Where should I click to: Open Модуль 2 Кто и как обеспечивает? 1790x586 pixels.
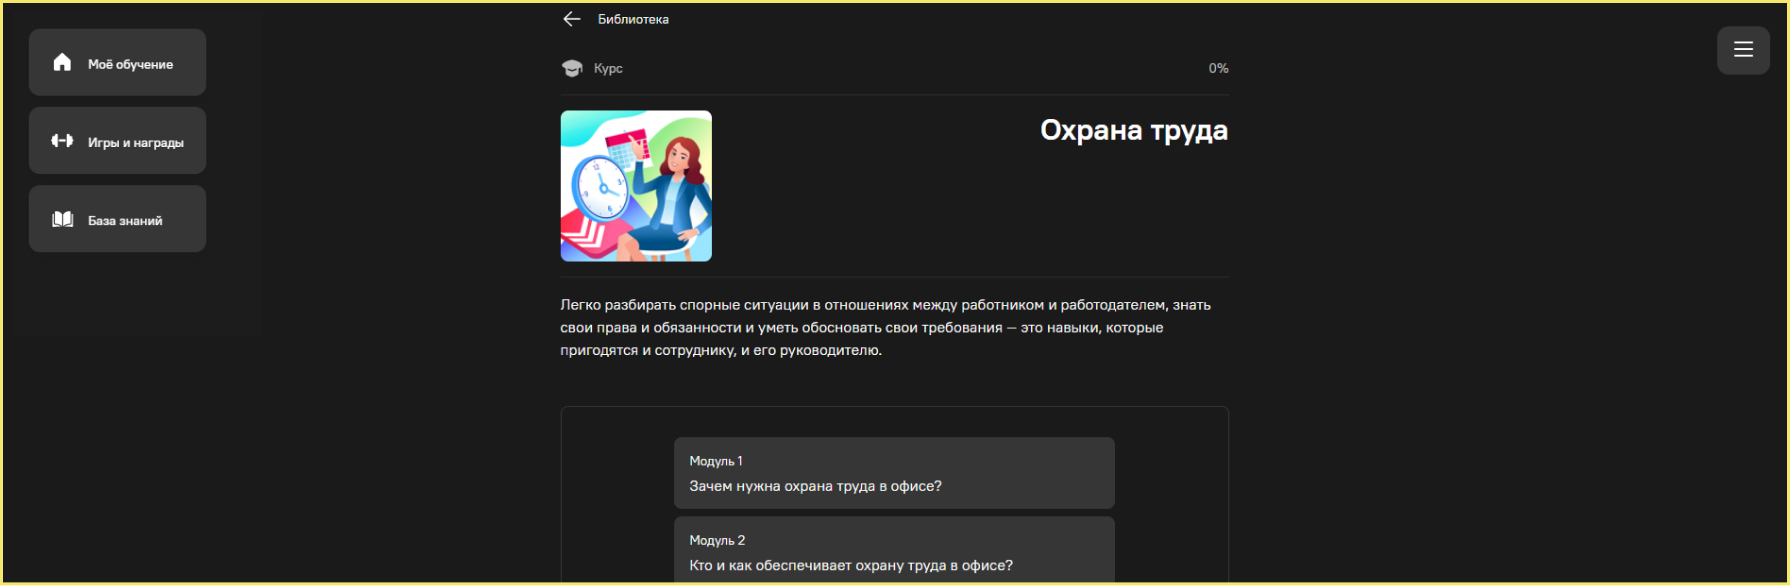coord(894,550)
